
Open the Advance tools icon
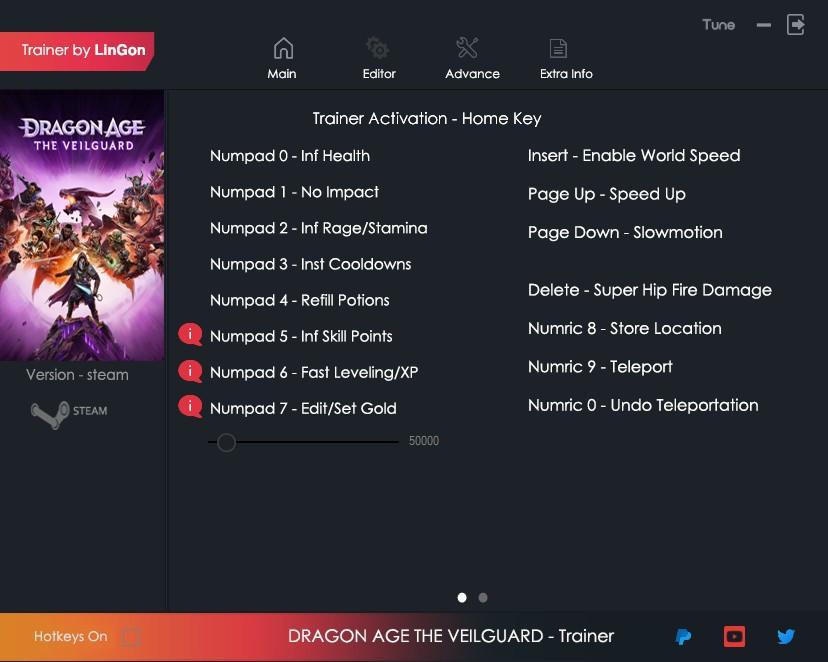click(467, 48)
